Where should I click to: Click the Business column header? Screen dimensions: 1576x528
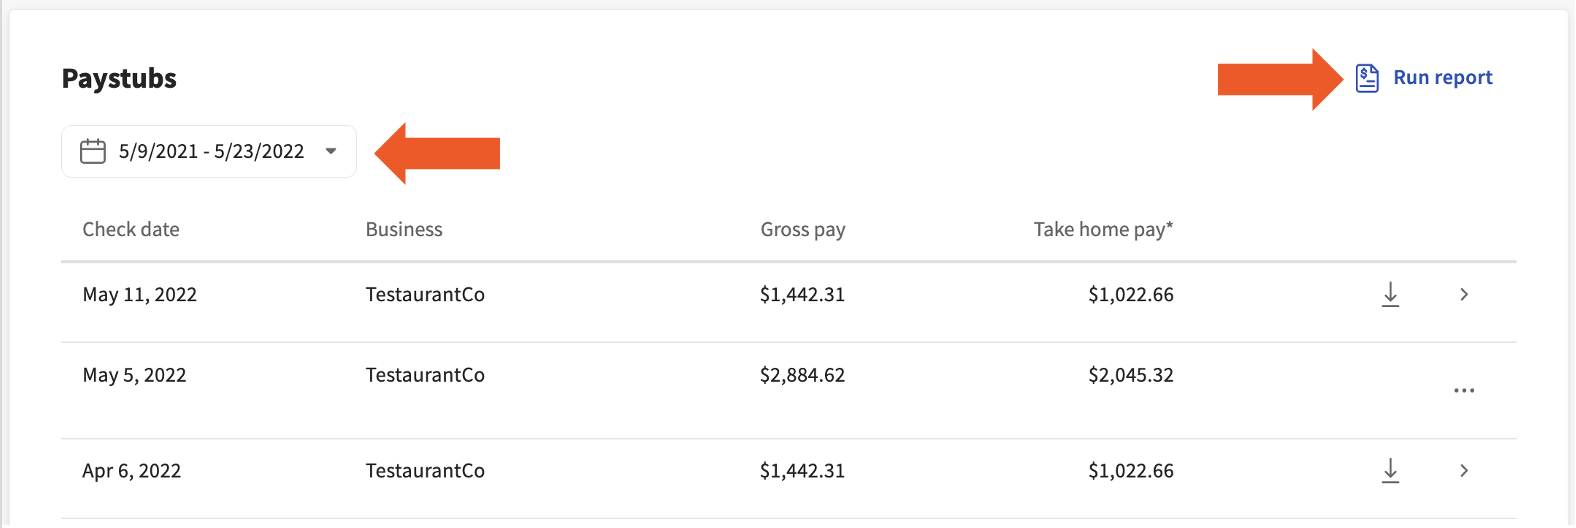(404, 229)
